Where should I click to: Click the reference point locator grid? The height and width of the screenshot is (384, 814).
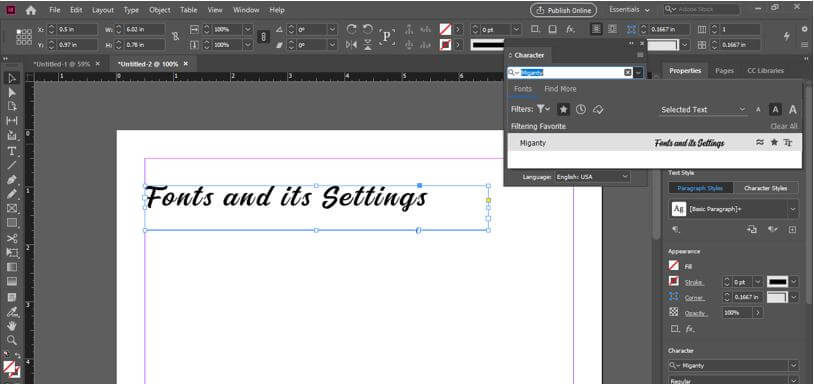tap(24, 37)
